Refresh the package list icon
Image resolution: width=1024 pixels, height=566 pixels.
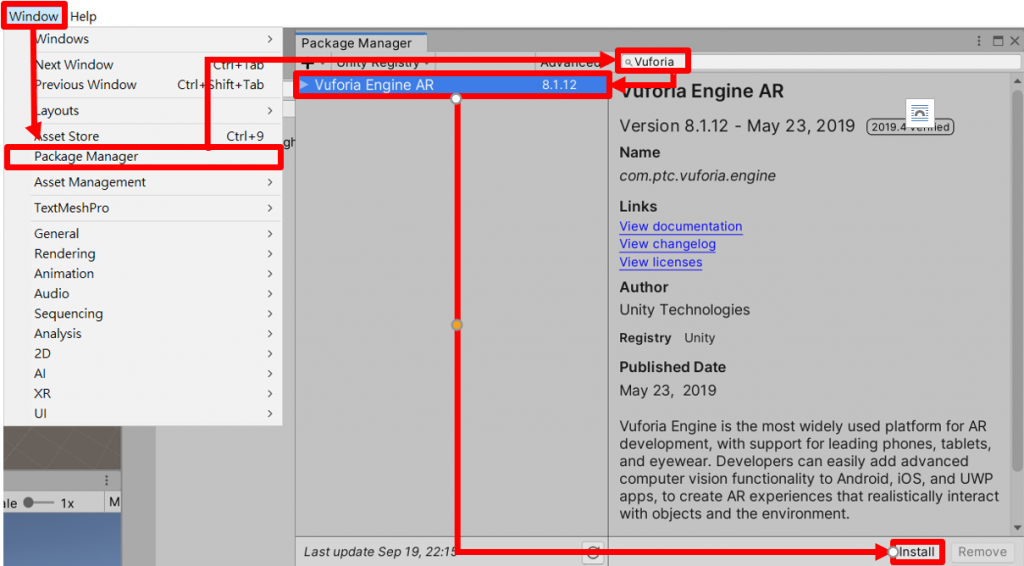coord(593,553)
